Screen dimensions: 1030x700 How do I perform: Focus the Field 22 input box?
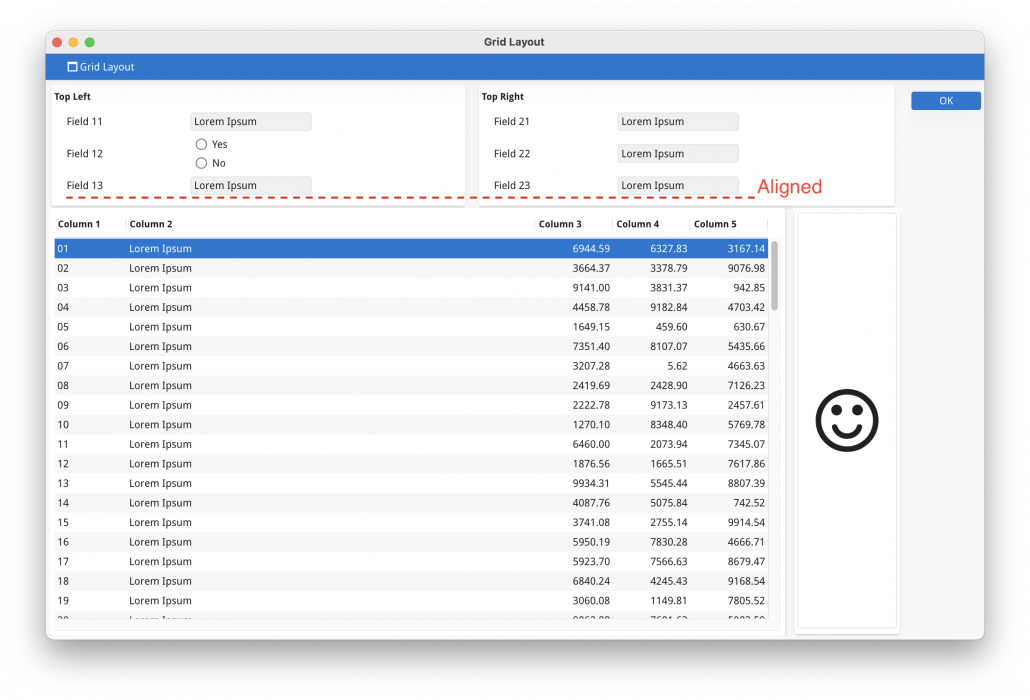677,154
